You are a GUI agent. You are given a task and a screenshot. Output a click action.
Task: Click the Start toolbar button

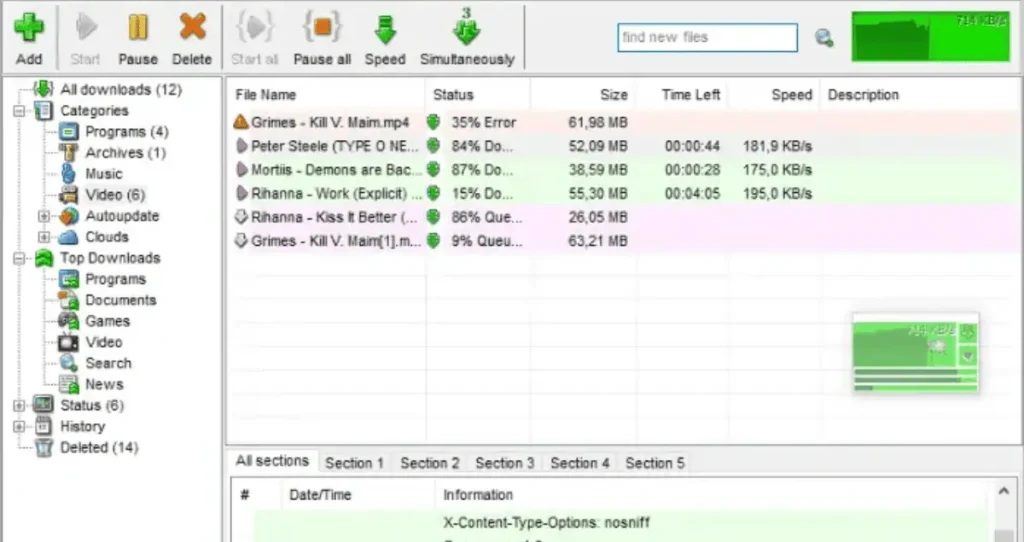tap(86, 38)
